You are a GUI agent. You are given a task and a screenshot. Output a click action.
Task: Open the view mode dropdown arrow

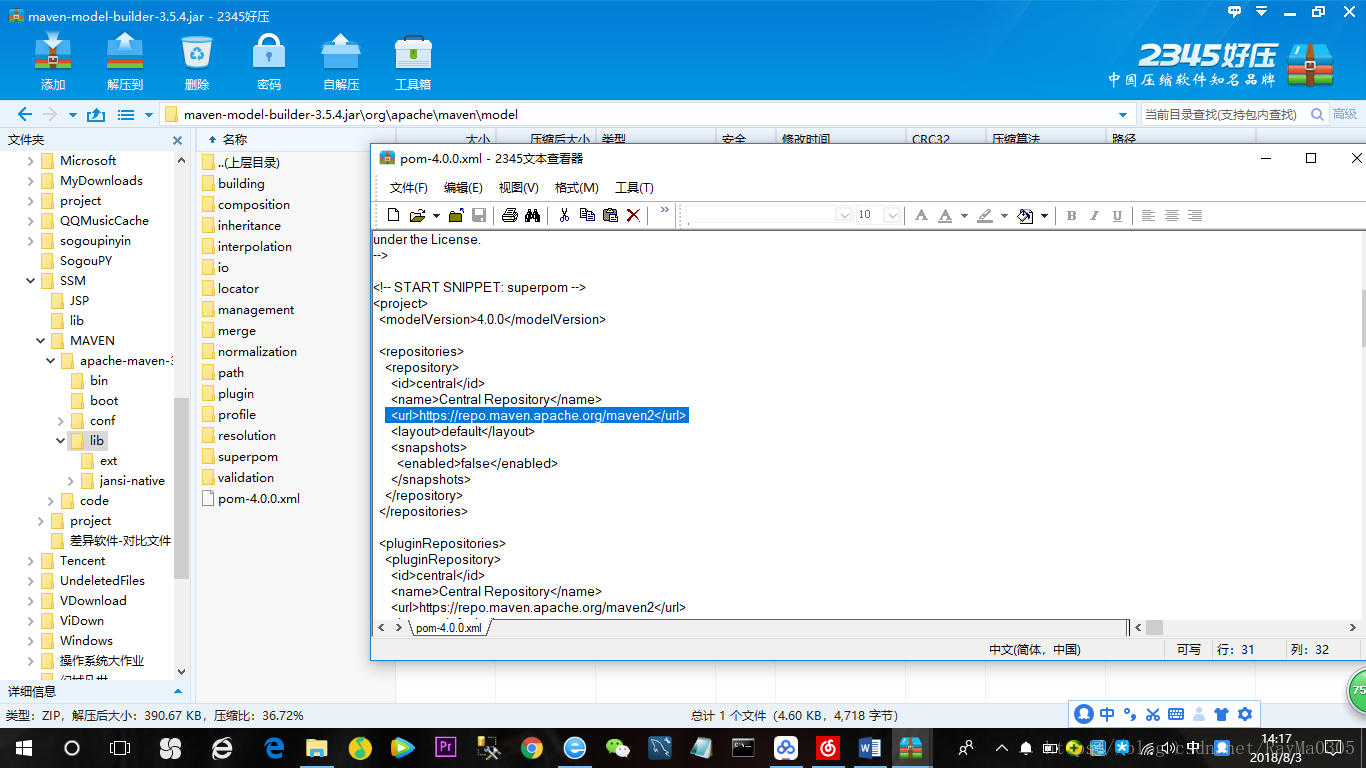pyautogui.click(x=149, y=114)
